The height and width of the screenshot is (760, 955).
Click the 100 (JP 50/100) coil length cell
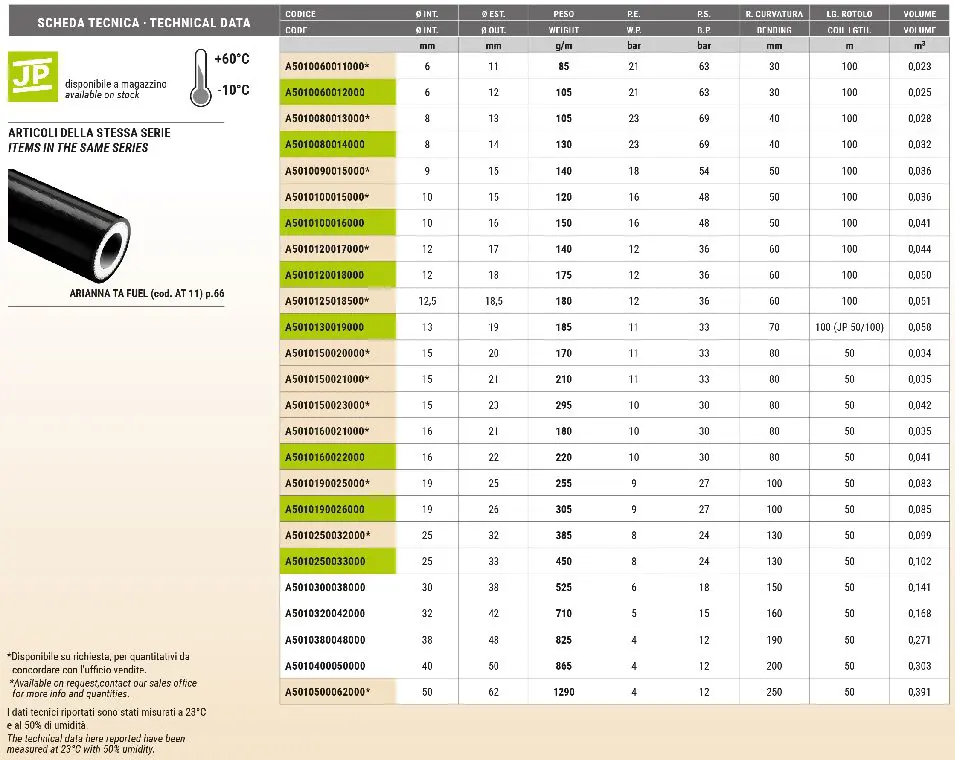point(849,327)
